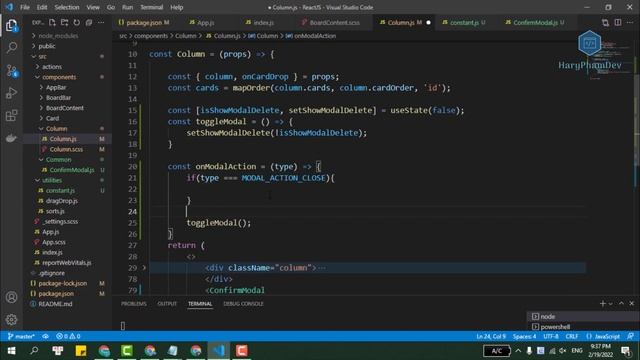
Task: Click errors and warnings status indicator
Action: (68, 336)
